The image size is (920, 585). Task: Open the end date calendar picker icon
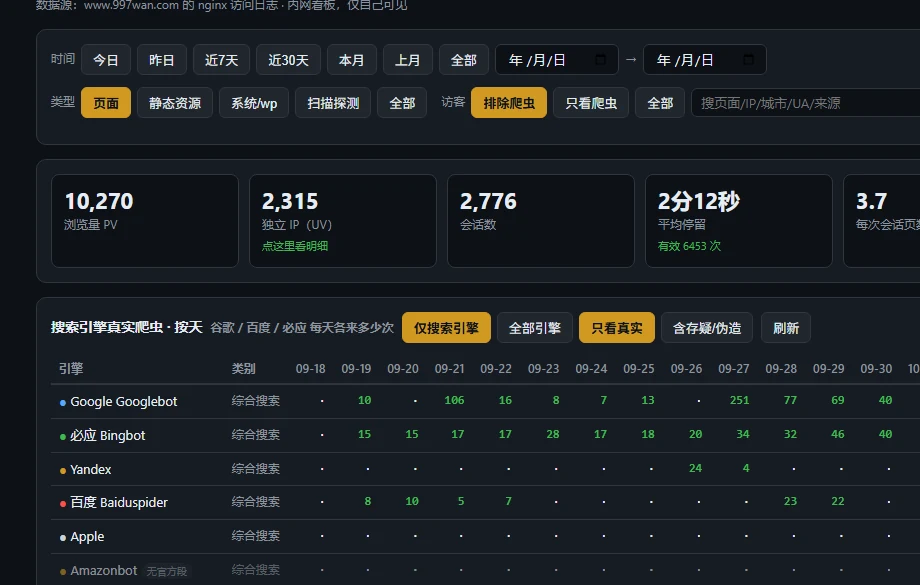click(x=748, y=60)
